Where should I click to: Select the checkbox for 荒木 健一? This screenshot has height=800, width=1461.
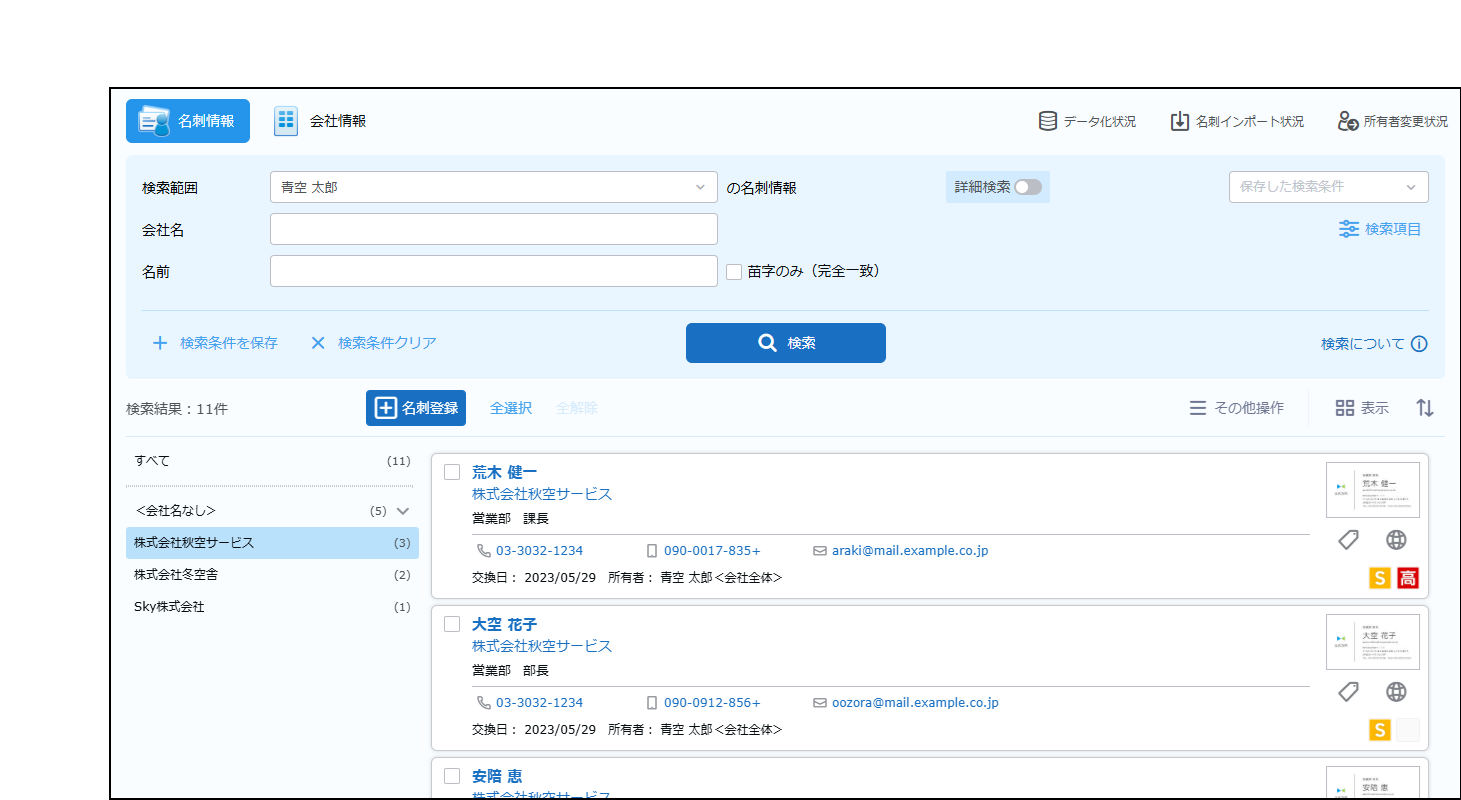click(452, 472)
